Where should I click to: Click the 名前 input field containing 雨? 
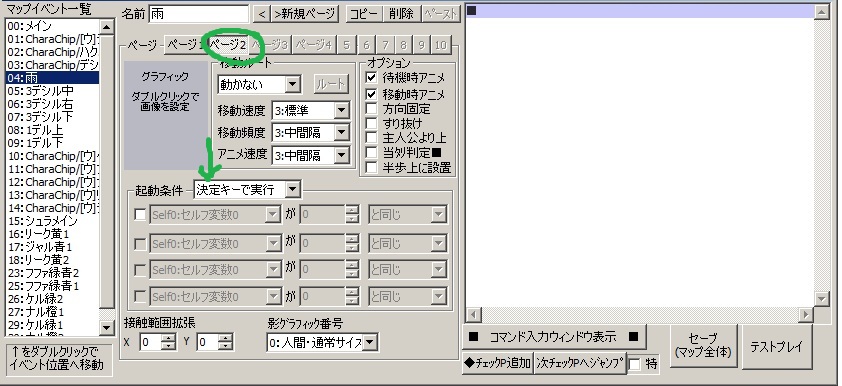tap(199, 14)
